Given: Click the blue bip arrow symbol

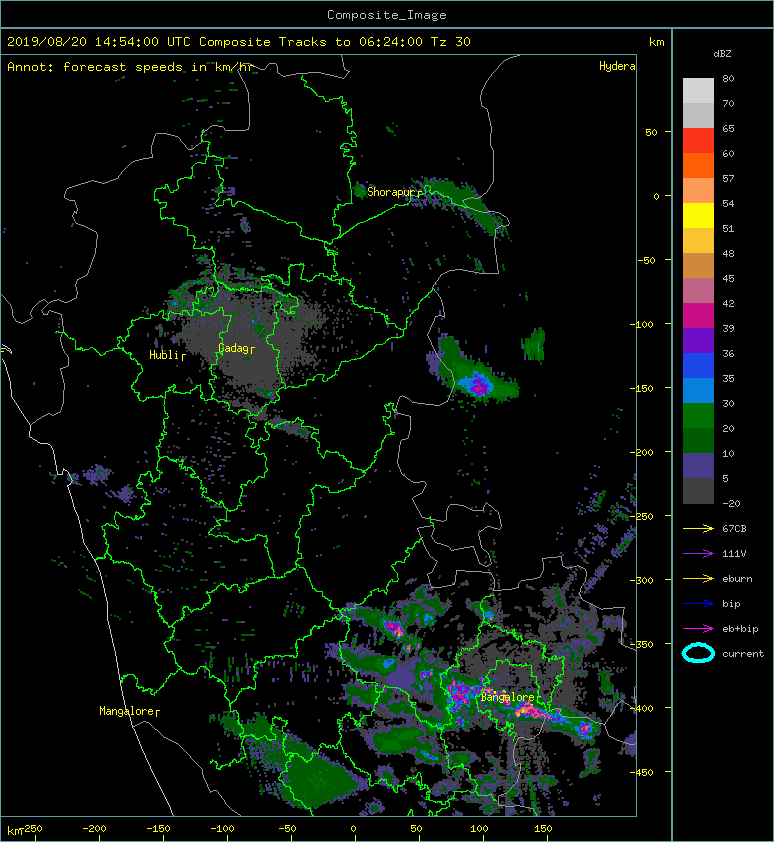Looking at the screenshot, I should [x=698, y=604].
